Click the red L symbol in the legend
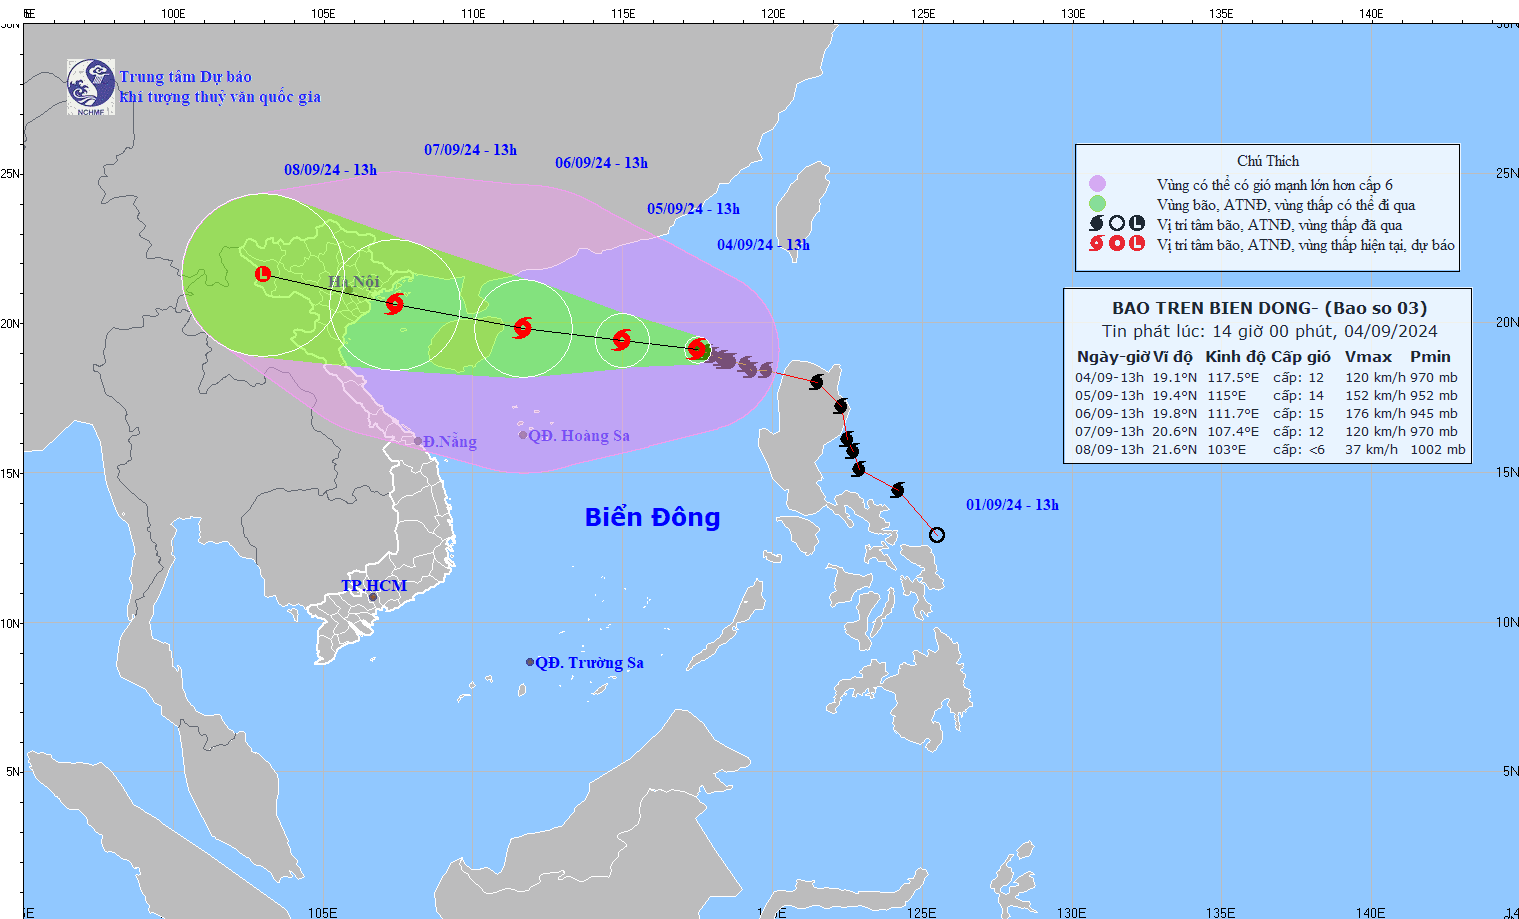This screenshot has height=919, width=1519. coord(1137,243)
